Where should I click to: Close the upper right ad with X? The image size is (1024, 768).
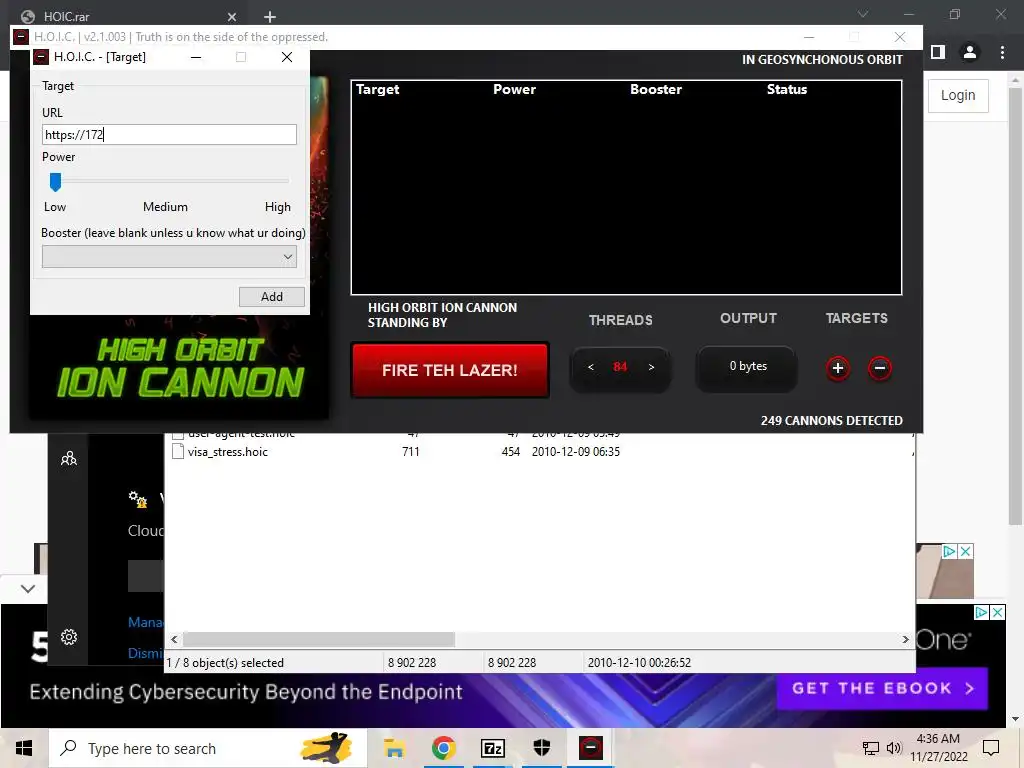coord(965,551)
